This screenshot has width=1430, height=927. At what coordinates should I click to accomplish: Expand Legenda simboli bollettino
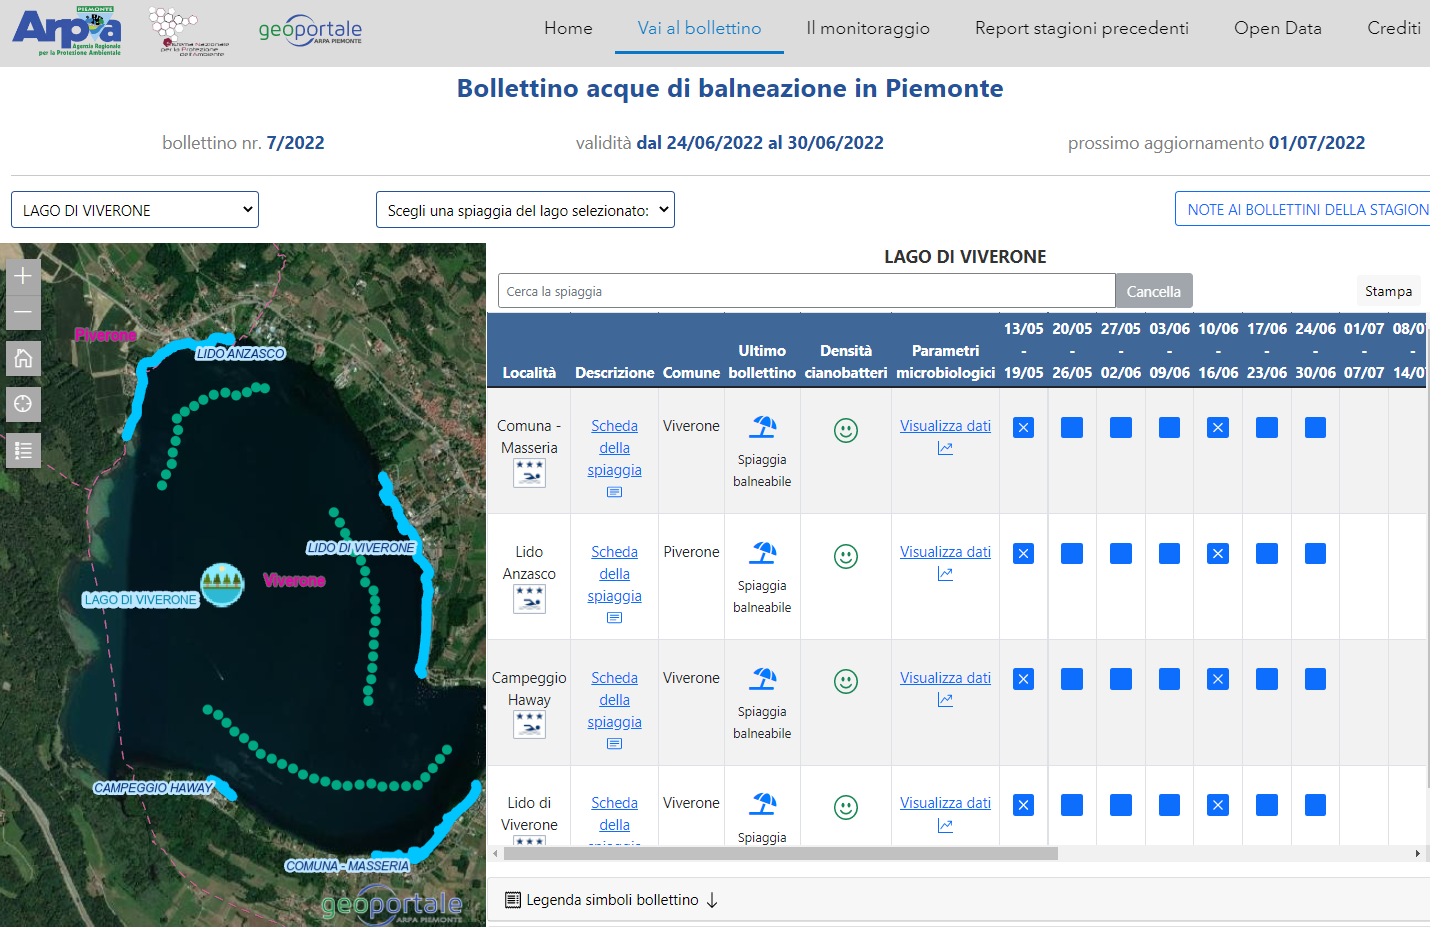(611, 900)
